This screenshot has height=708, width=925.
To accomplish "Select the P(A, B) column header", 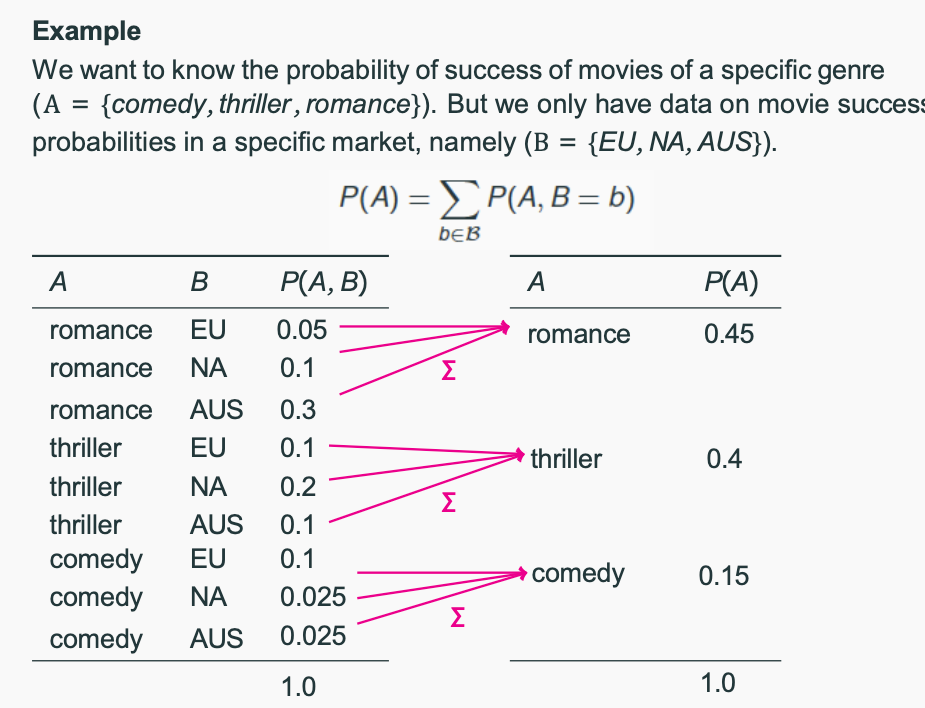I will tap(324, 282).
